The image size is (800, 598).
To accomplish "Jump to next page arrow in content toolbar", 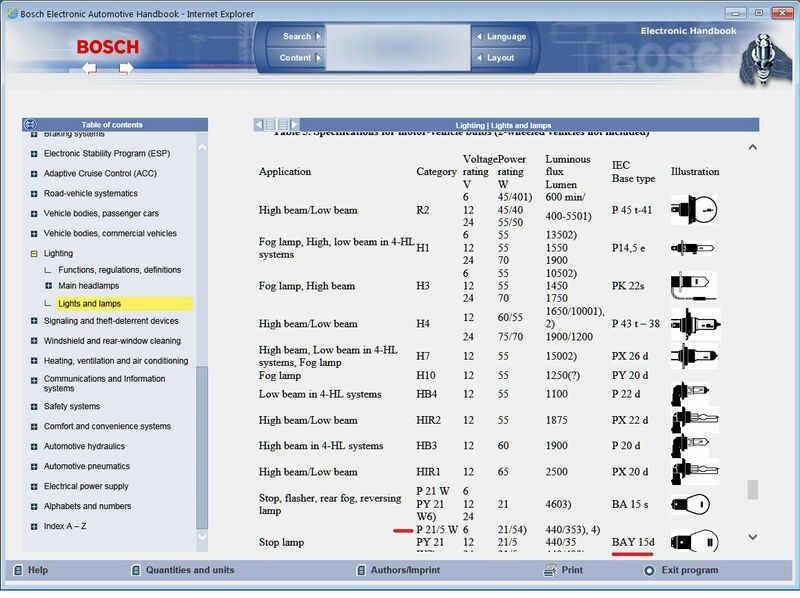I will click(x=294, y=124).
